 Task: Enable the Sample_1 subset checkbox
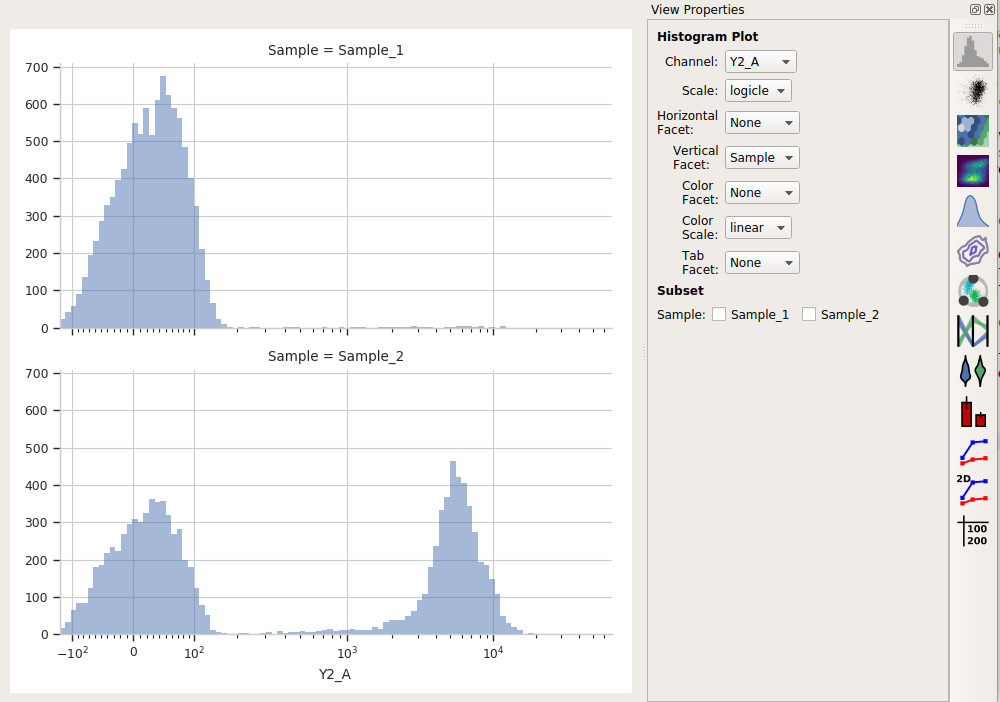click(719, 314)
